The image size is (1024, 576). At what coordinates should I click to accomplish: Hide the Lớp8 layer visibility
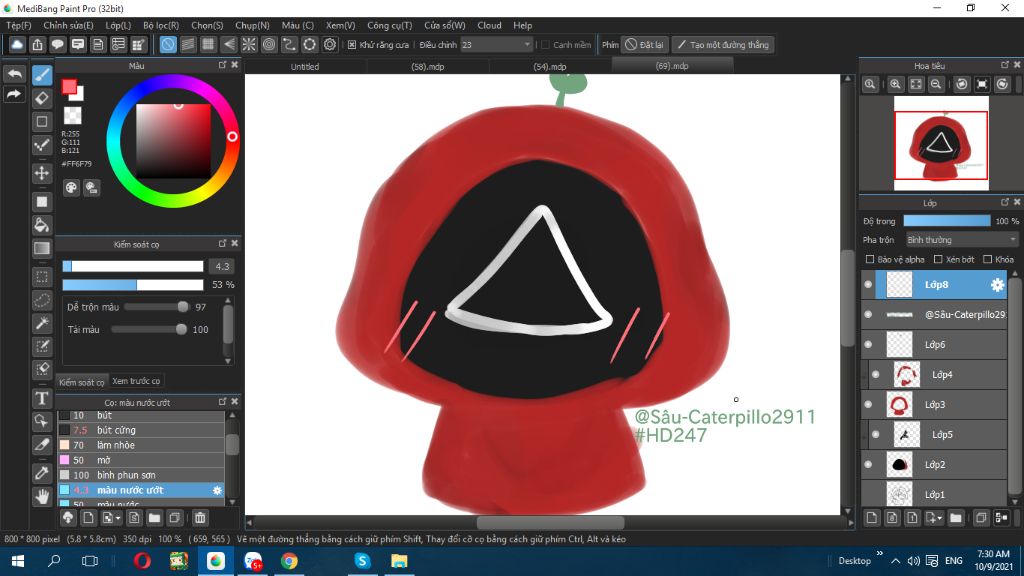tap(868, 285)
